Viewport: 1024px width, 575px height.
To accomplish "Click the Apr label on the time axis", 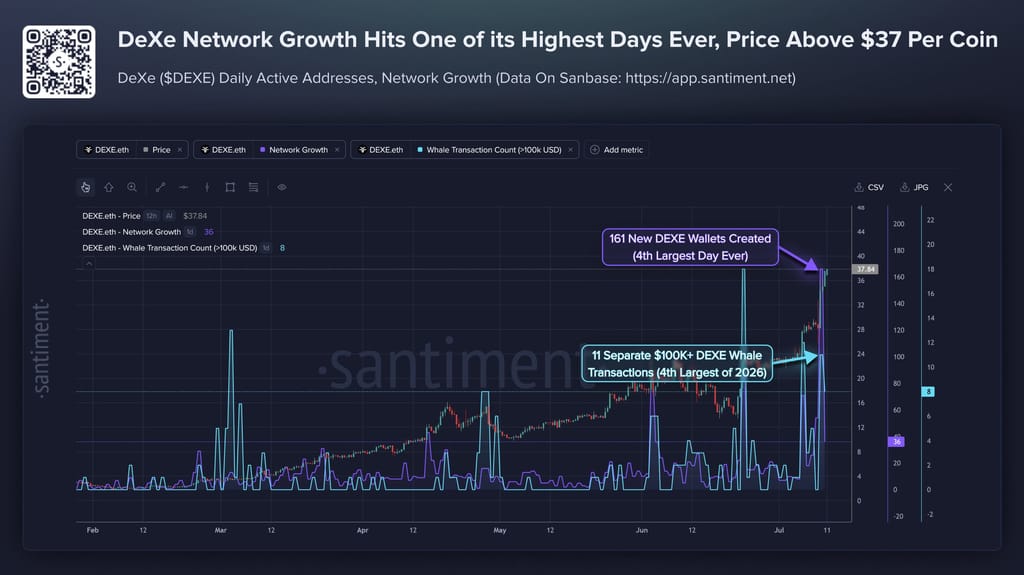I will point(362,531).
